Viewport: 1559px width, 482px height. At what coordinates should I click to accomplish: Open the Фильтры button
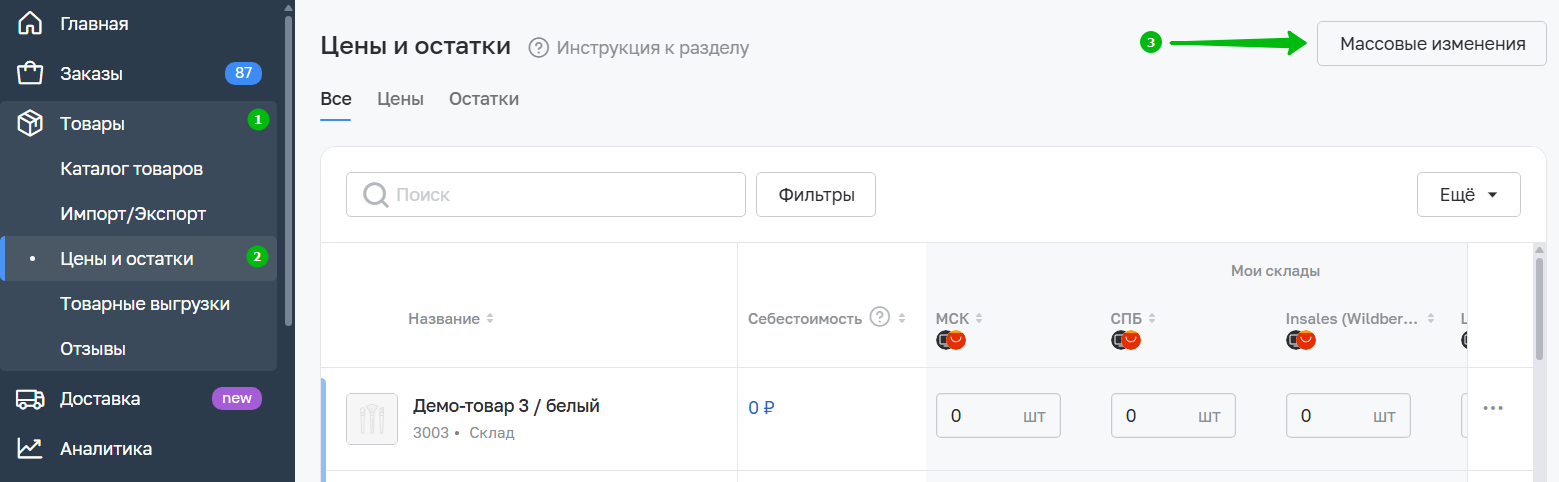click(816, 195)
